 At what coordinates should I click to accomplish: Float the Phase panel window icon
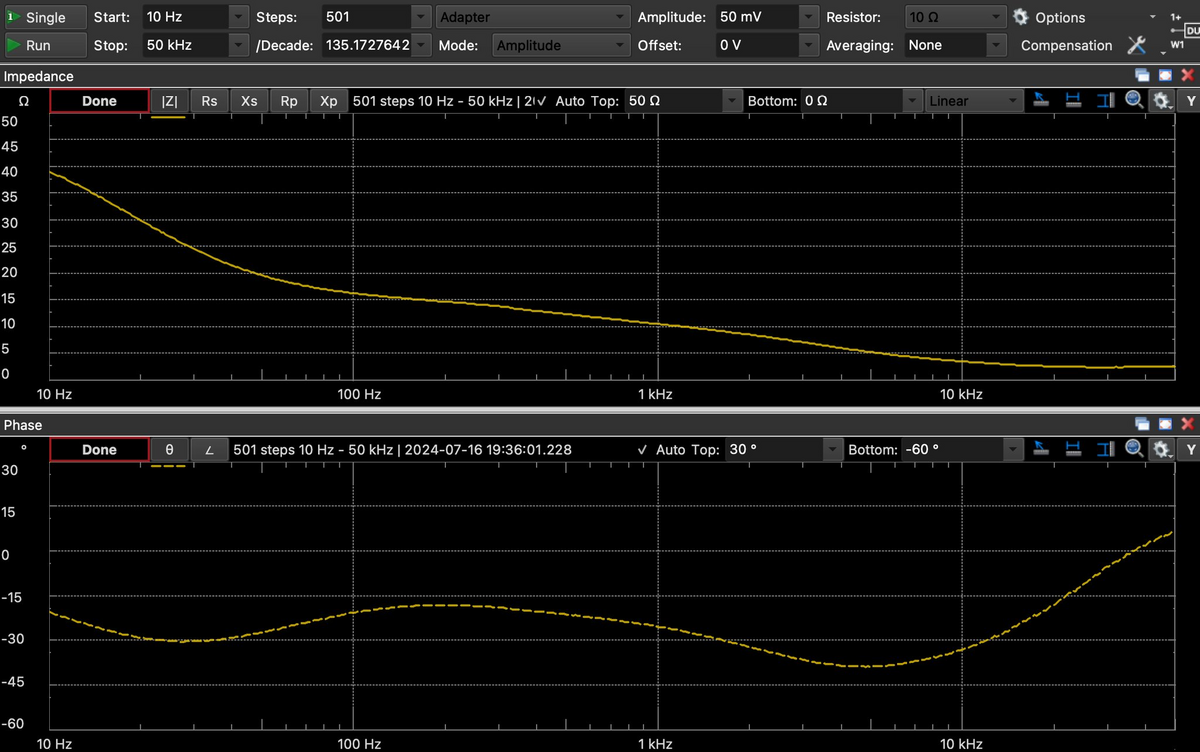point(1142,424)
